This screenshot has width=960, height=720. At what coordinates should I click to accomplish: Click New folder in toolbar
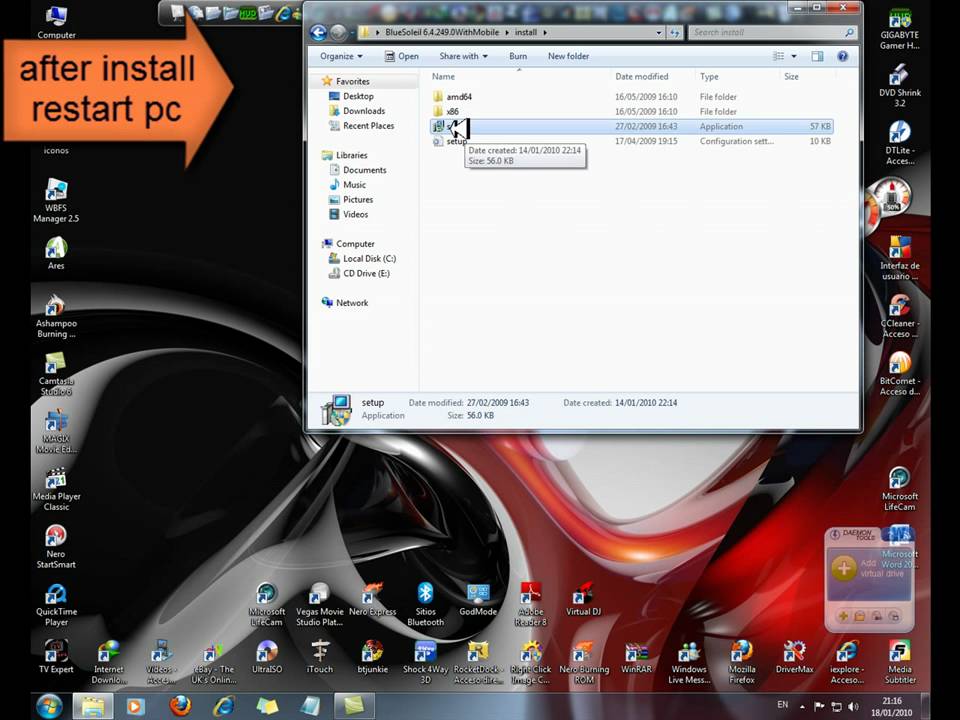(568, 56)
